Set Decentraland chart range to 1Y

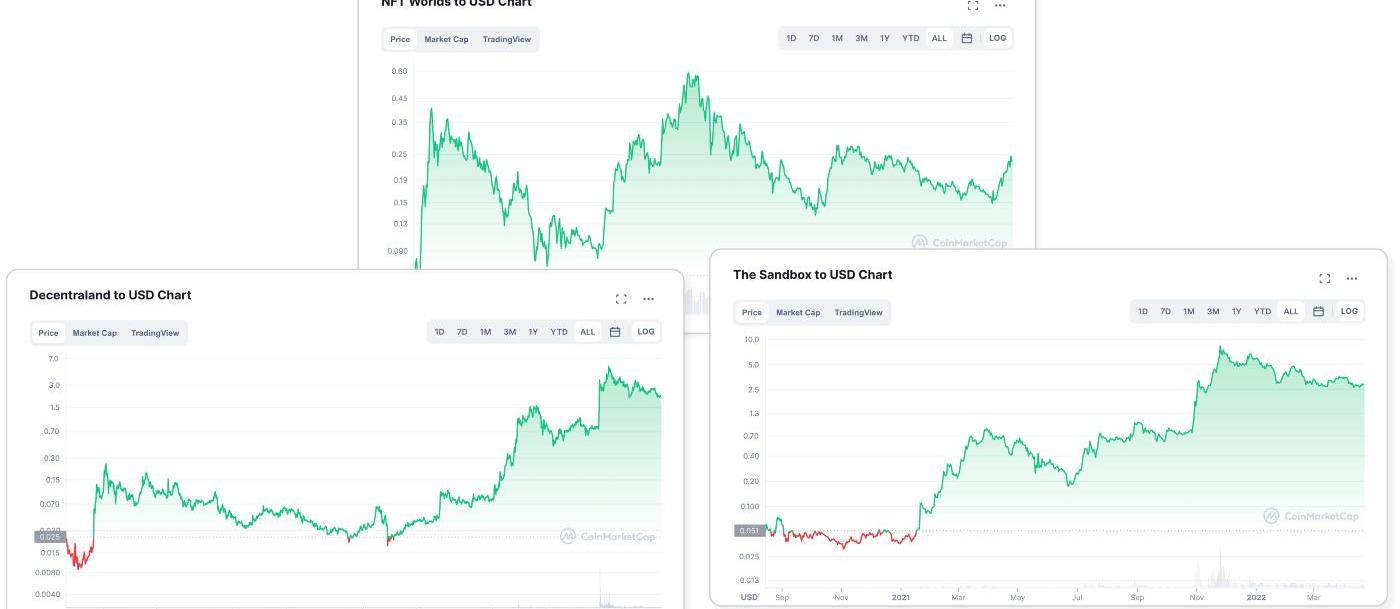click(533, 332)
